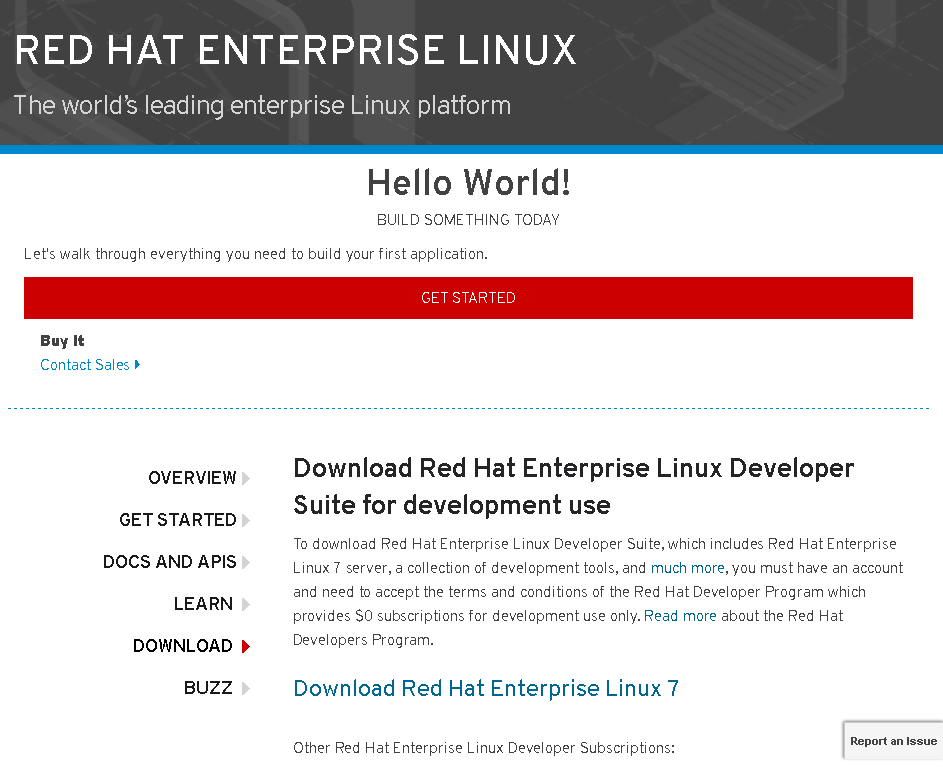This screenshot has width=943, height=767.
Task: Click the 'Download Red Hat Enterprise Linux Developer Suite' heading
Action: click(574, 486)
